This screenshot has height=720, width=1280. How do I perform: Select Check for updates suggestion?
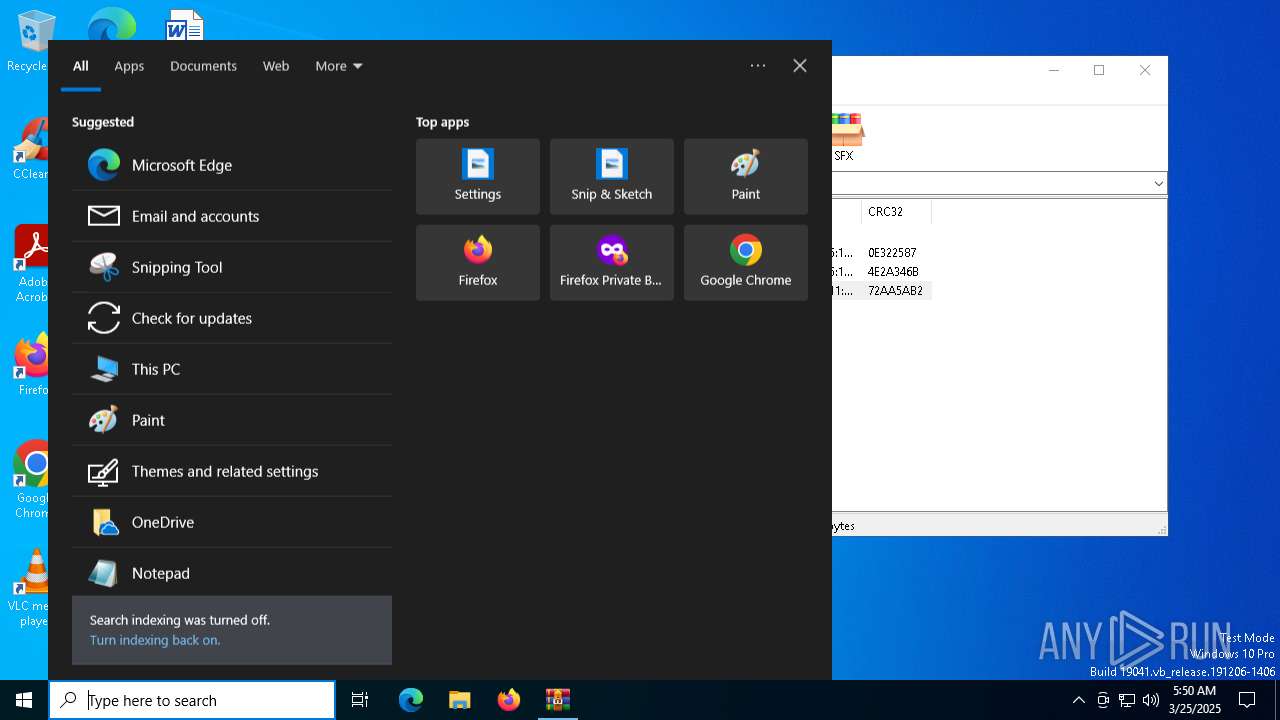tap(232, 318)
